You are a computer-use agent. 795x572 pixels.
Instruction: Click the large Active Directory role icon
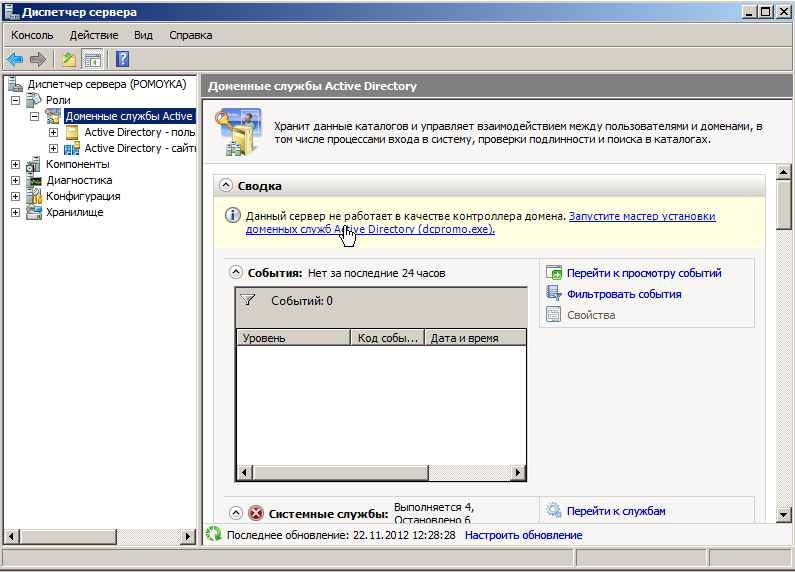pyautogui.click(x=238, y=131)
